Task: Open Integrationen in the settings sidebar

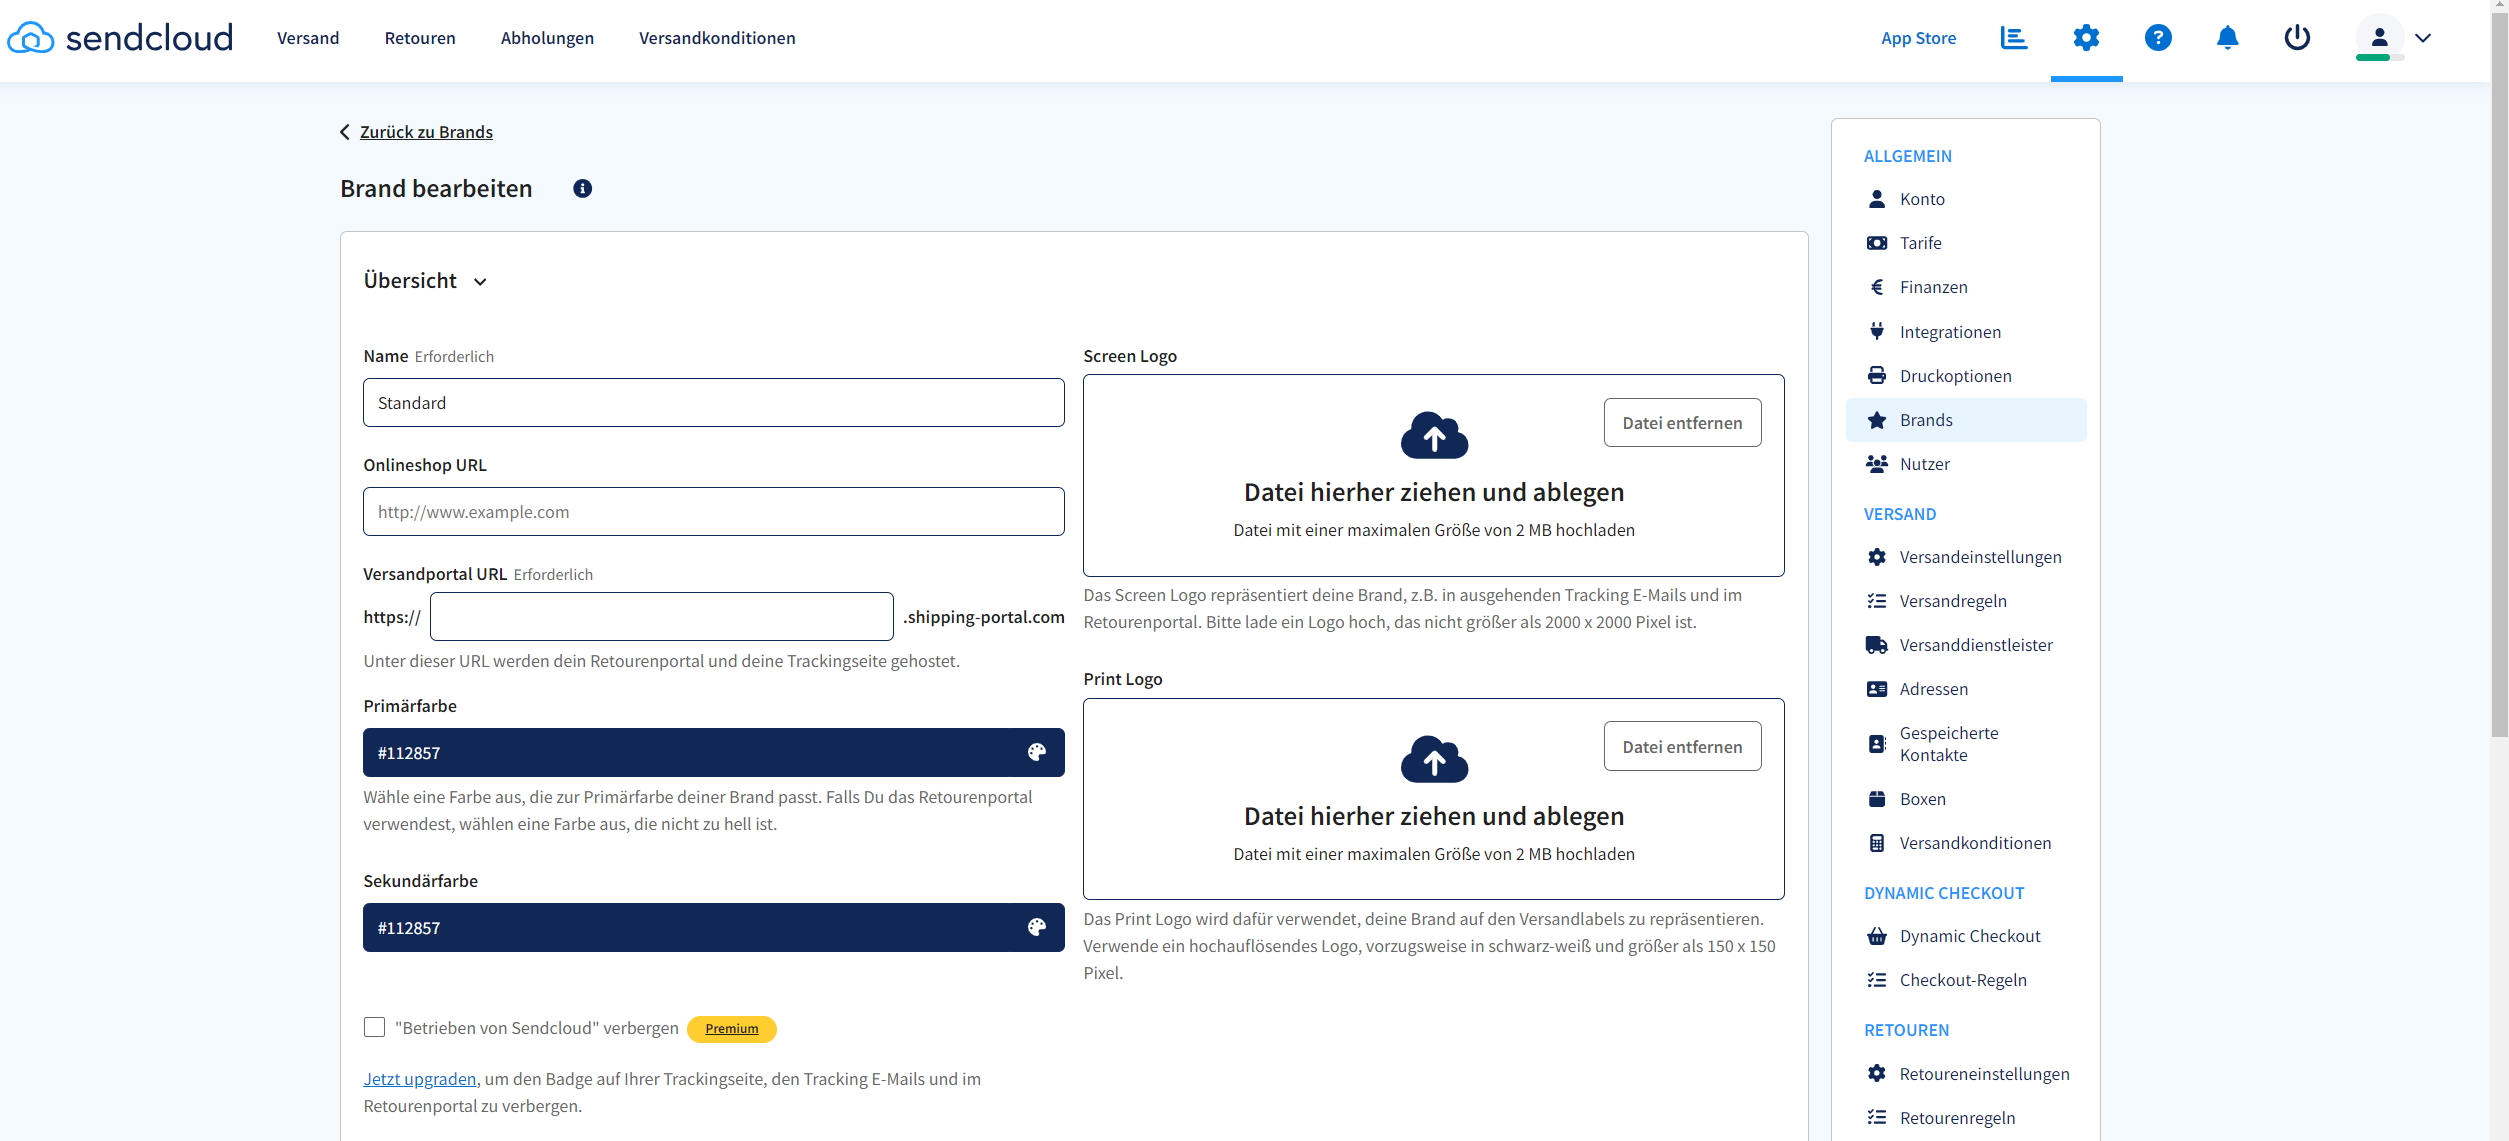Action: pyautogui.click(x=1949, y=332)
